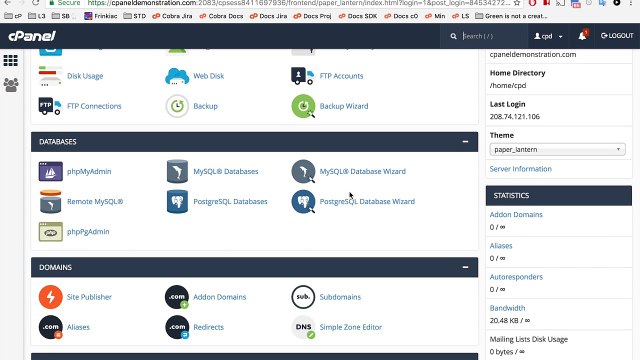Open the phpPgAdmin icon

(x=51, y=232)
